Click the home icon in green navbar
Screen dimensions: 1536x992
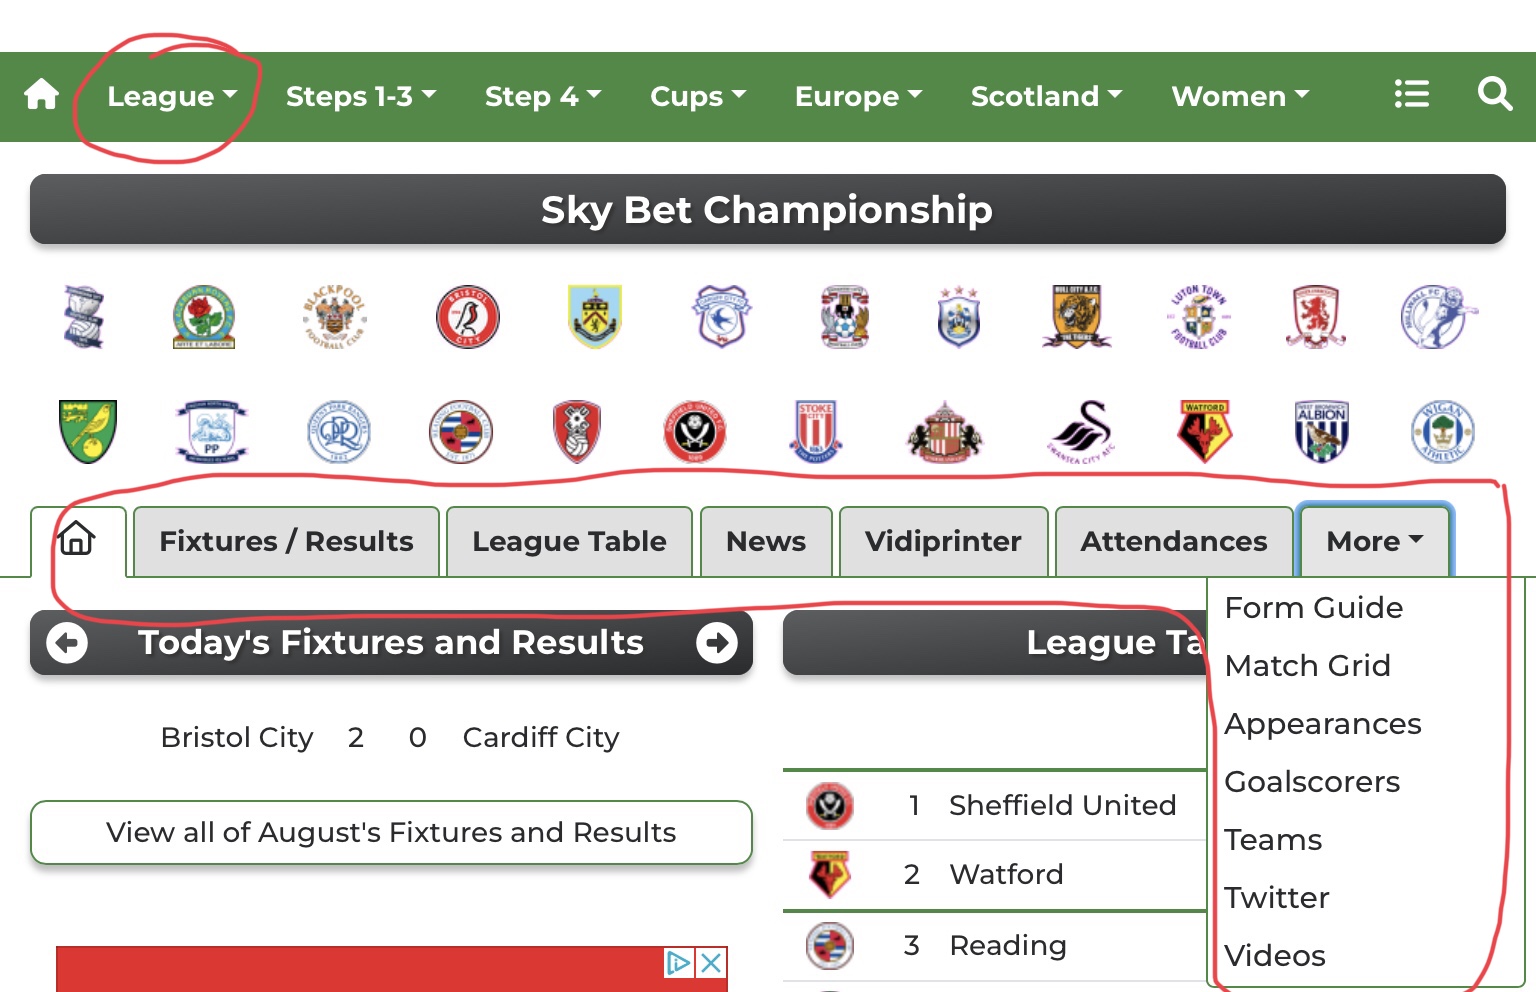coord(42,95)
